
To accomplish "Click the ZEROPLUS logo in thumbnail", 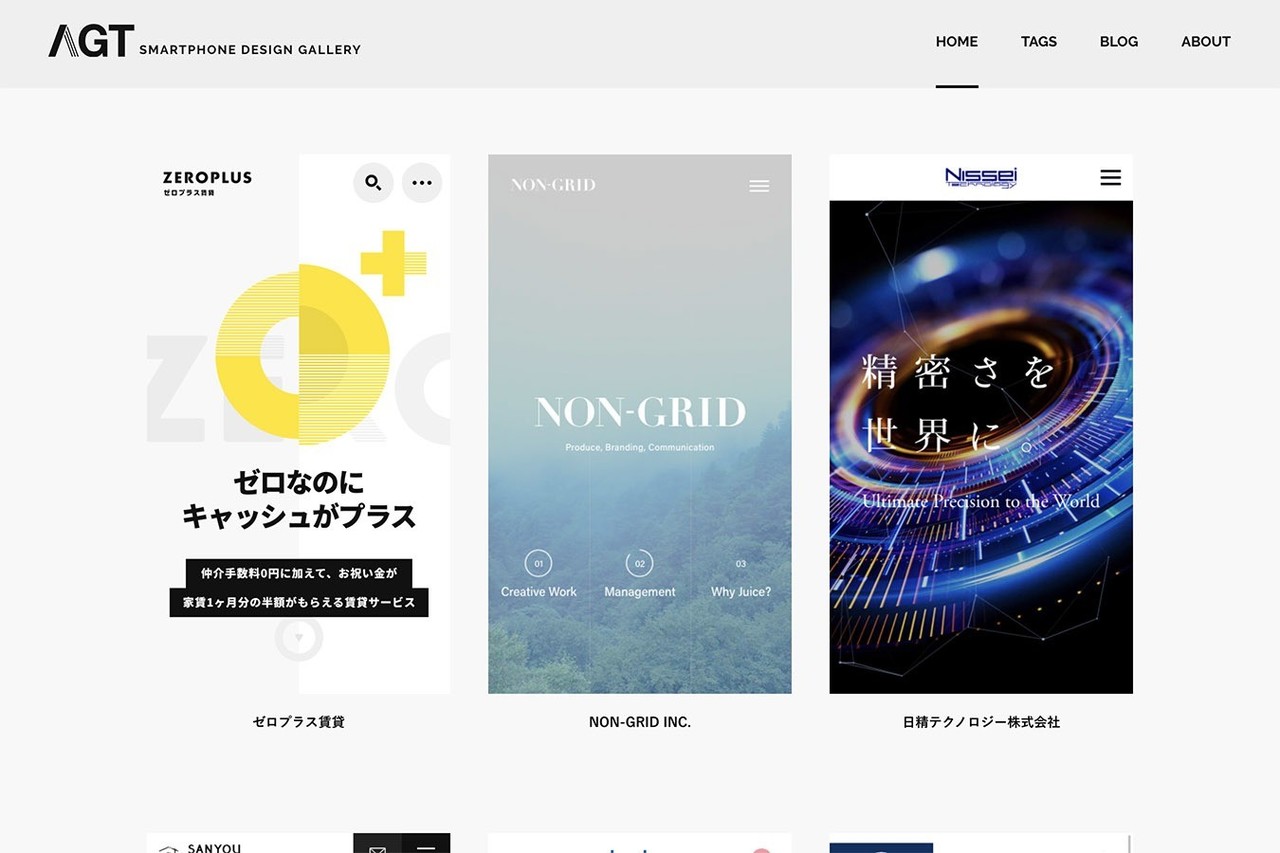I will pos(207,182).
